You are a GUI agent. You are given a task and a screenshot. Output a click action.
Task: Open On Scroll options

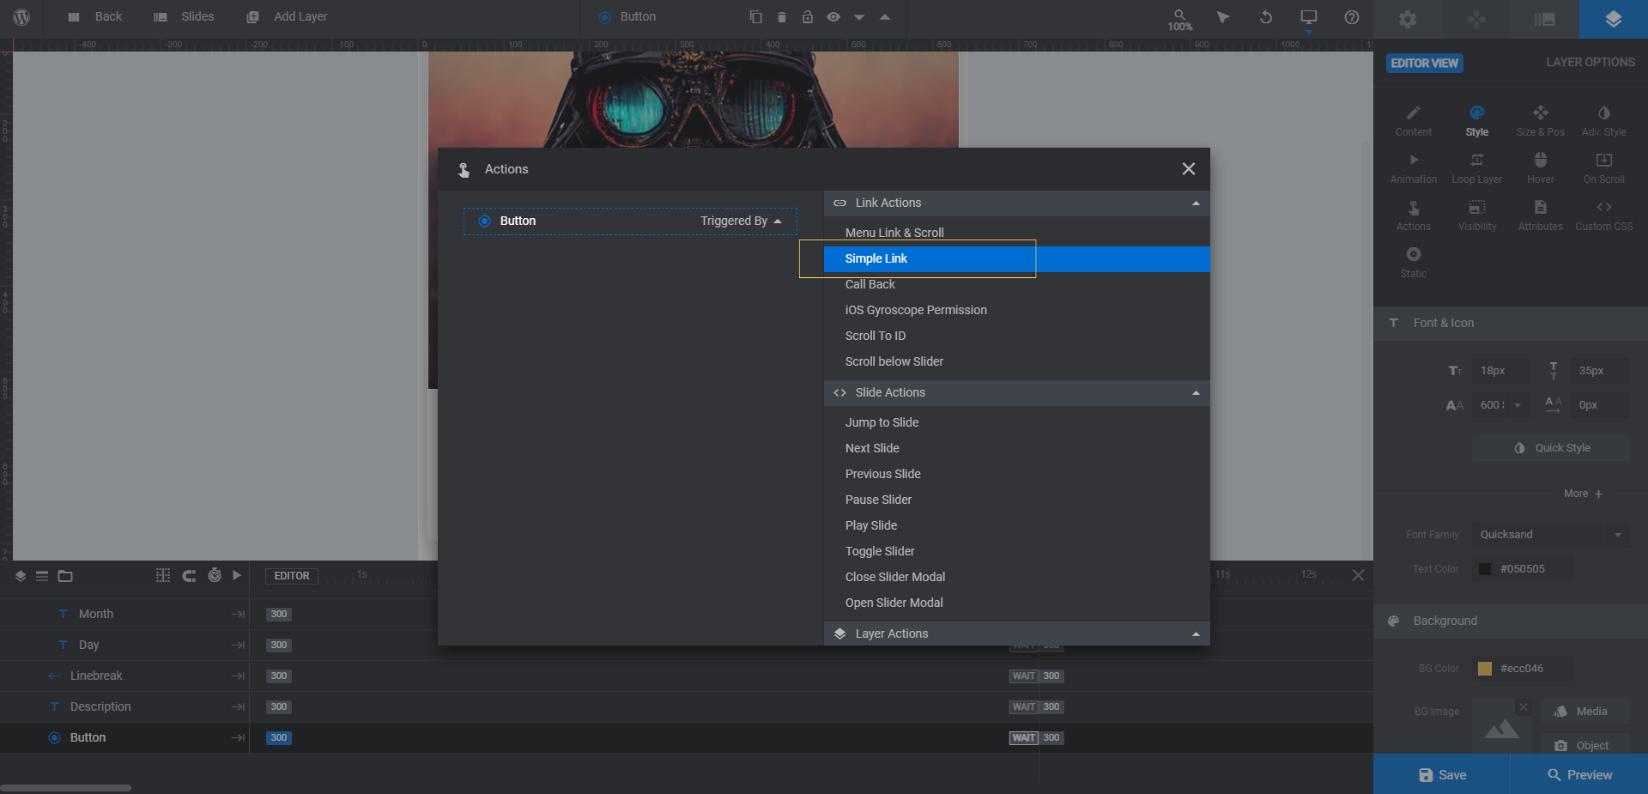tap(1604, 168)
